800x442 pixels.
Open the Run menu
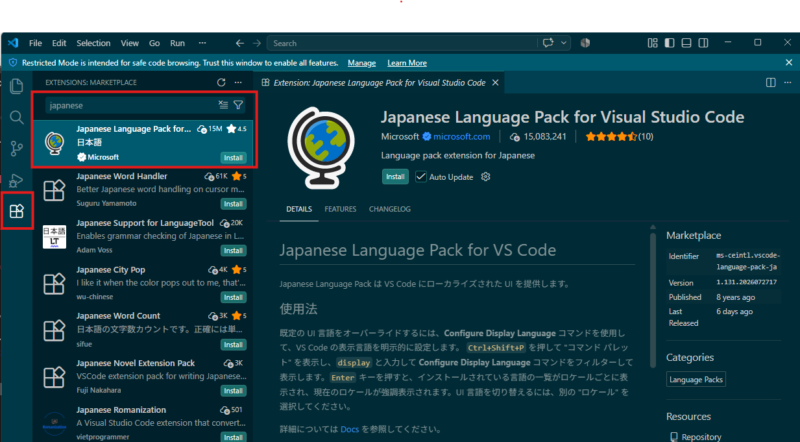click(177, 43)
